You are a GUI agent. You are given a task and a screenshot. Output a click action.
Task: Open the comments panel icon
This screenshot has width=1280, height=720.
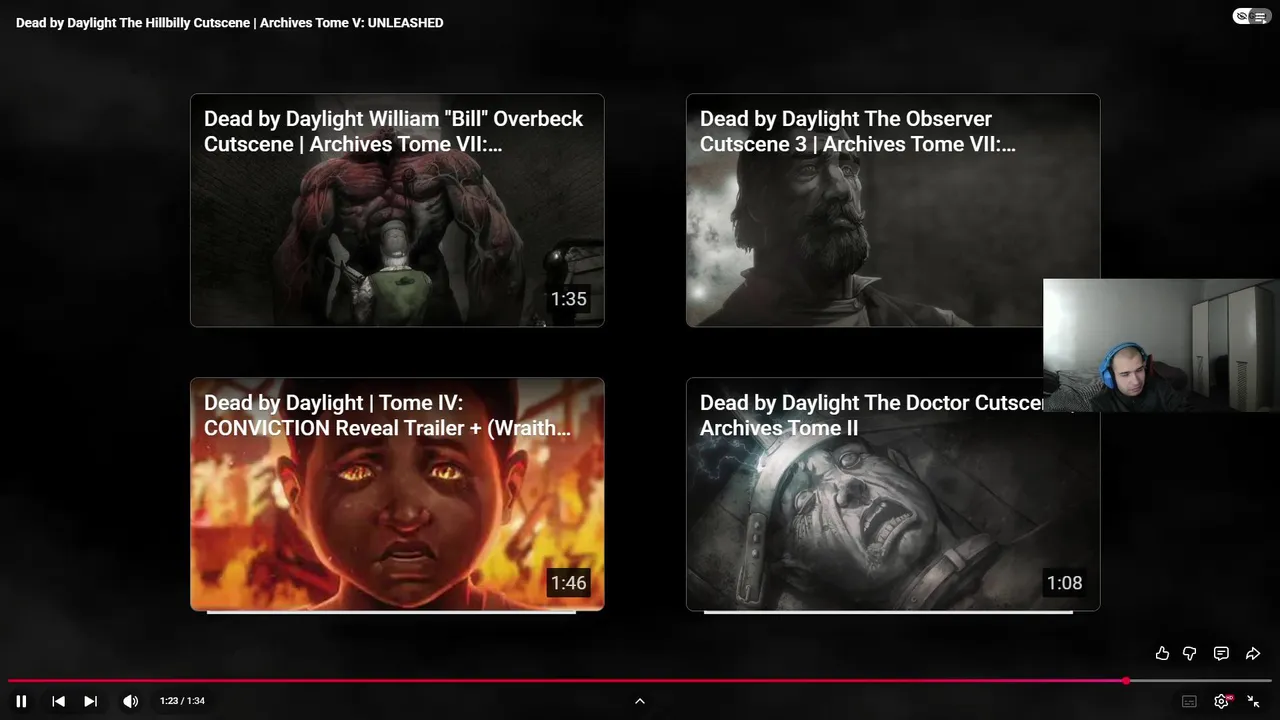1221,653
